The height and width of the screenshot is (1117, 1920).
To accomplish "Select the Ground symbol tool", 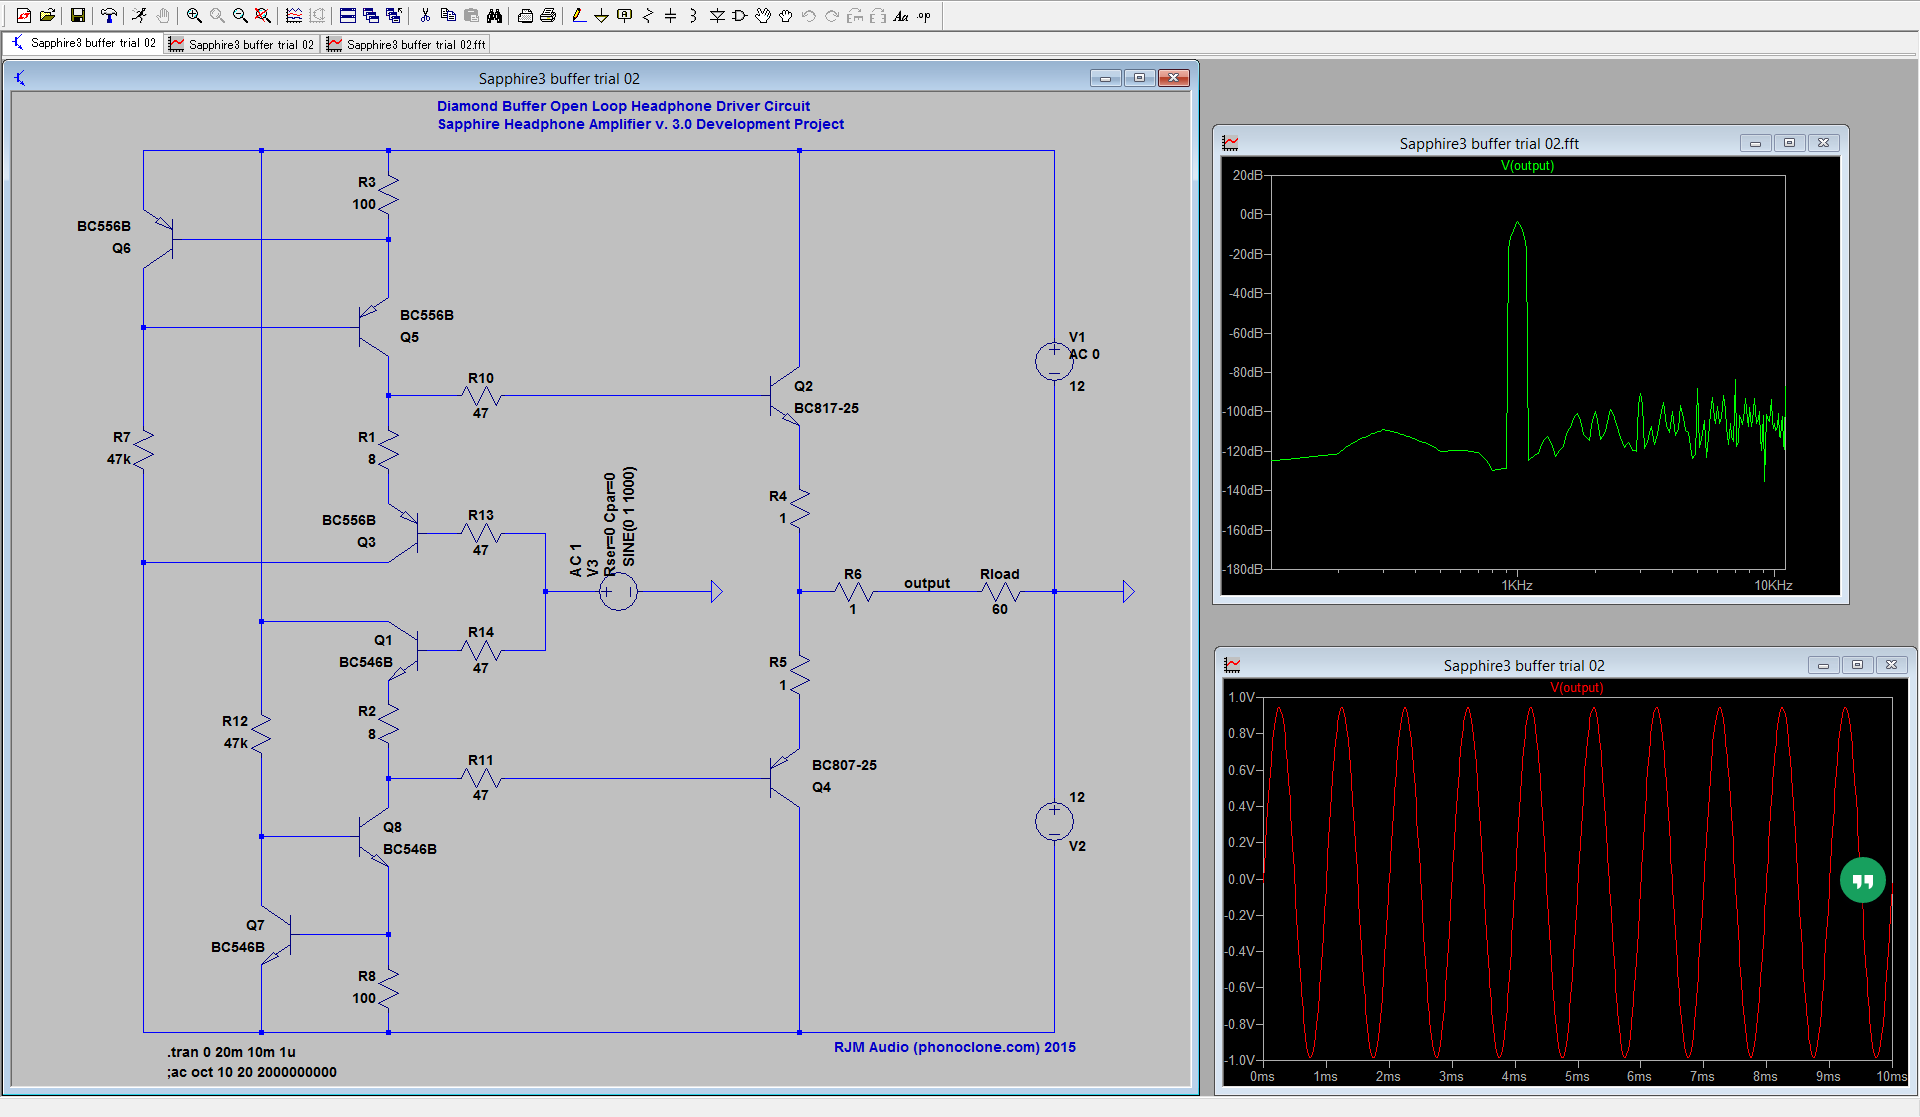I will point(602,15).
